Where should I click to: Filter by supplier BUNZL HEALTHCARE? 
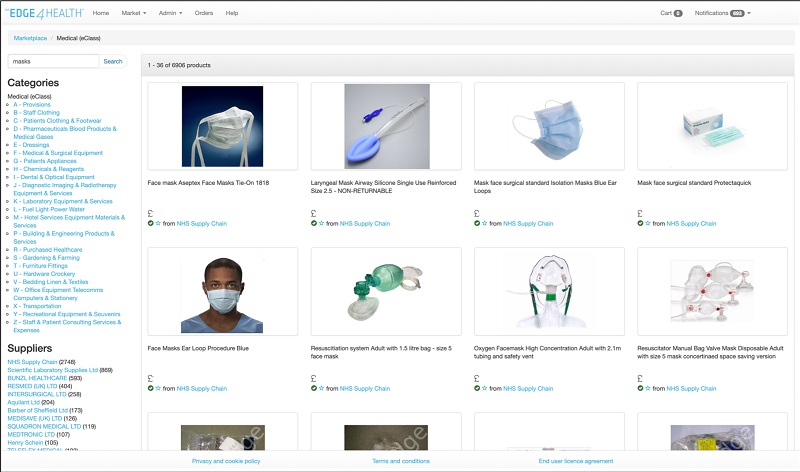click(37, 379)
